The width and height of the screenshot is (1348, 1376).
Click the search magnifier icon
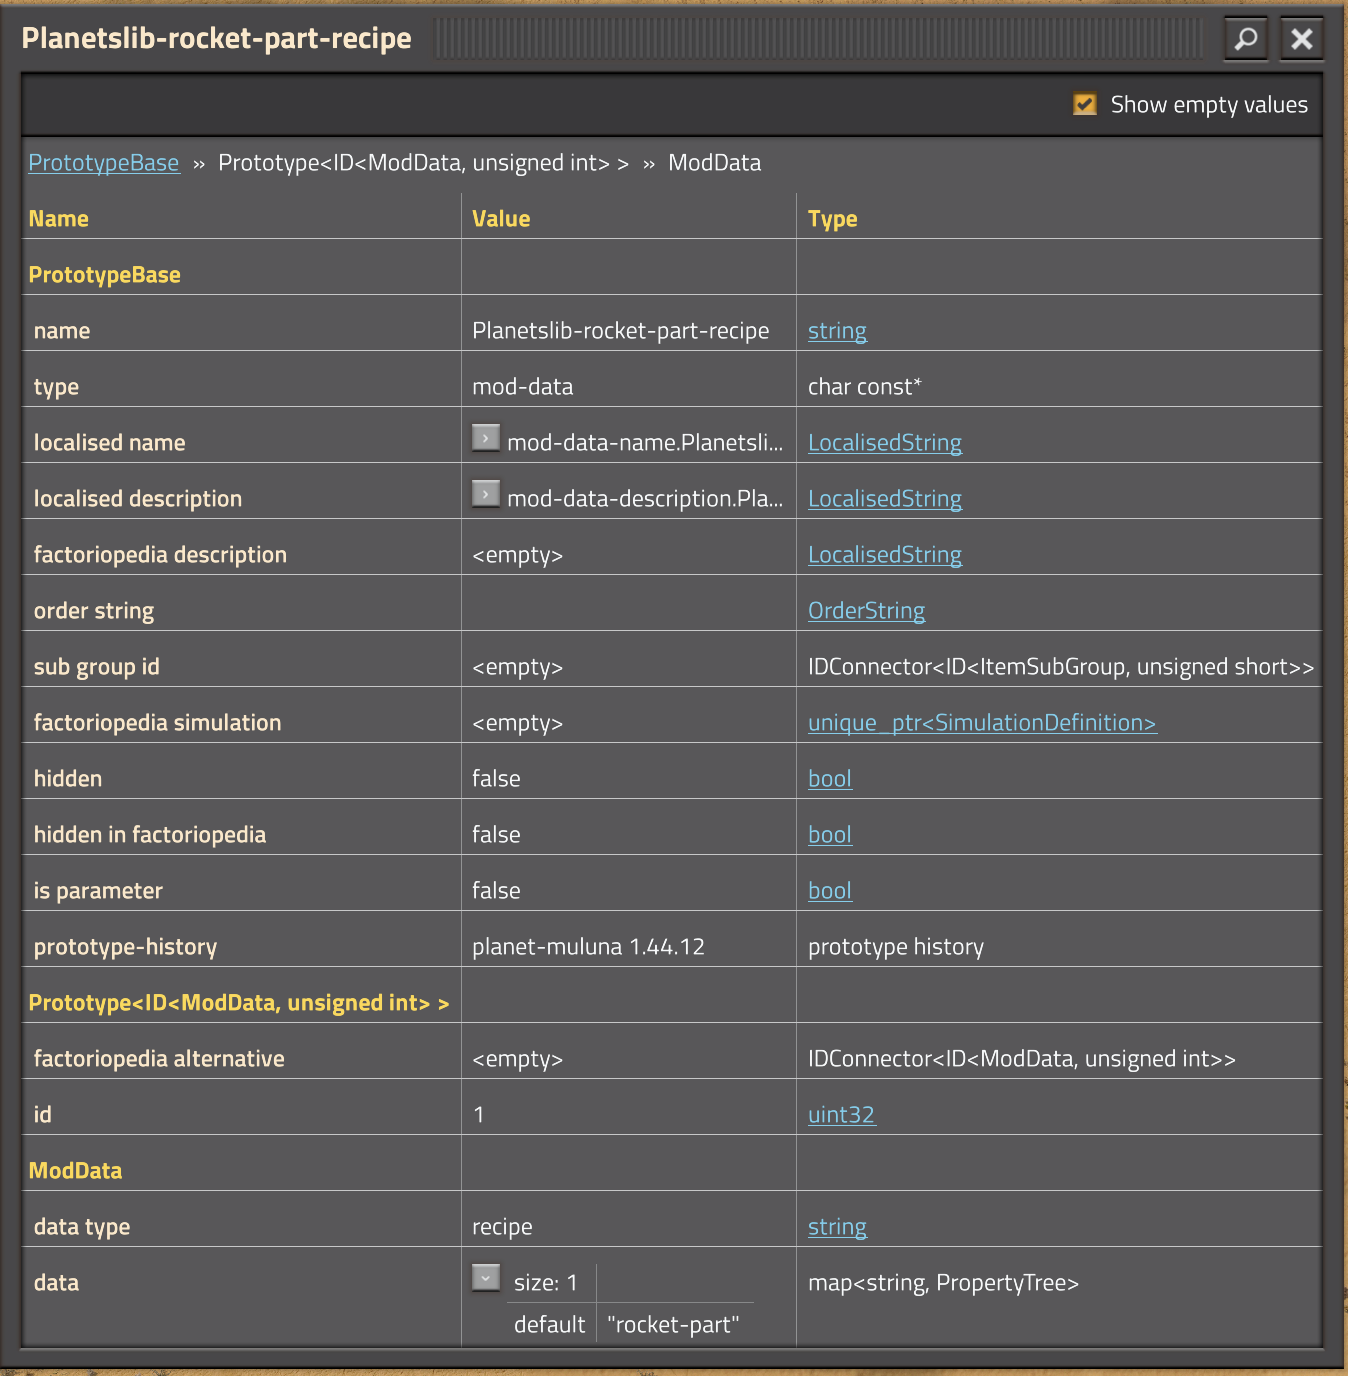coord(1246,39)
